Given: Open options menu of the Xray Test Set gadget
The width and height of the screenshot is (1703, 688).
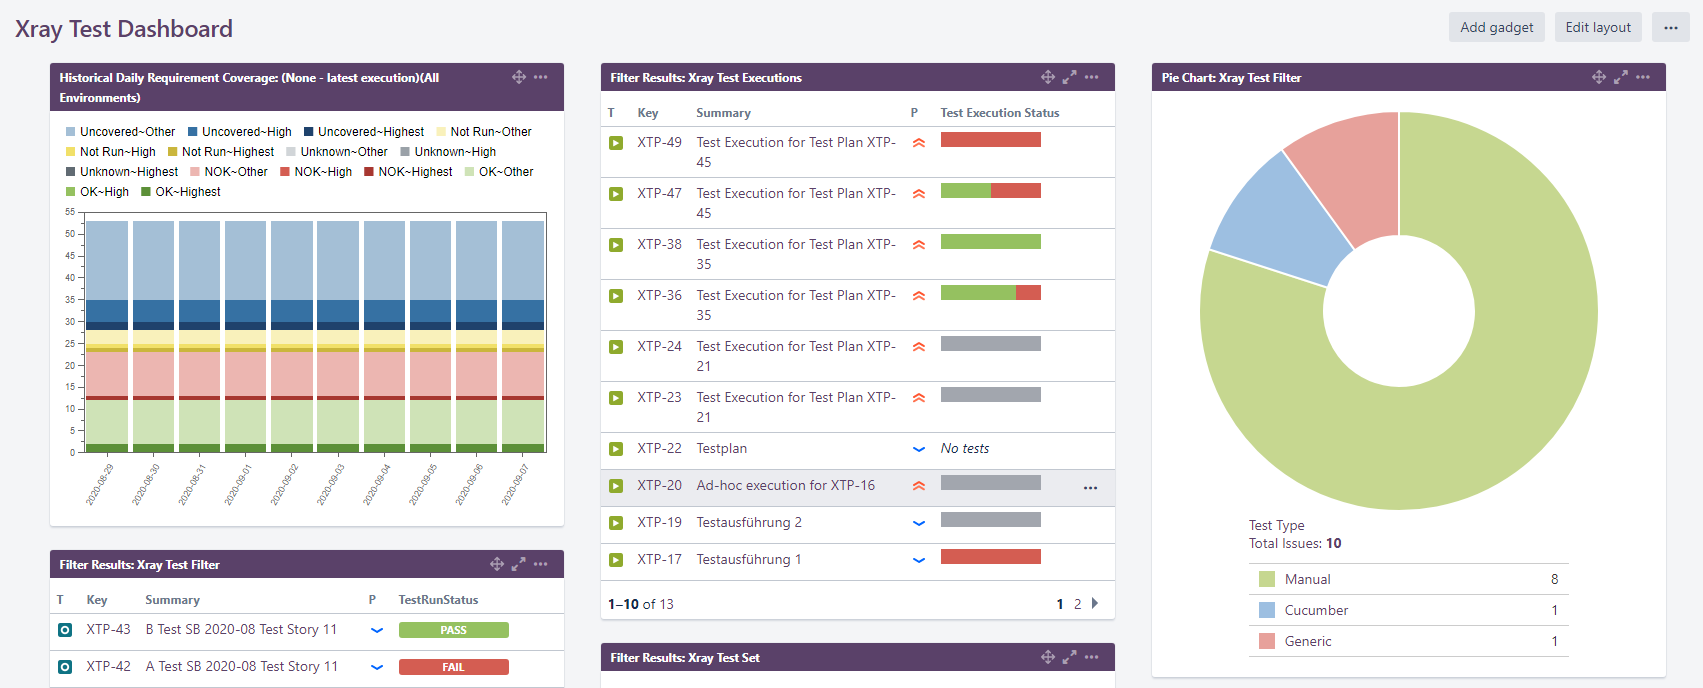Looking at the screenshot, I should click(1092, 657).
